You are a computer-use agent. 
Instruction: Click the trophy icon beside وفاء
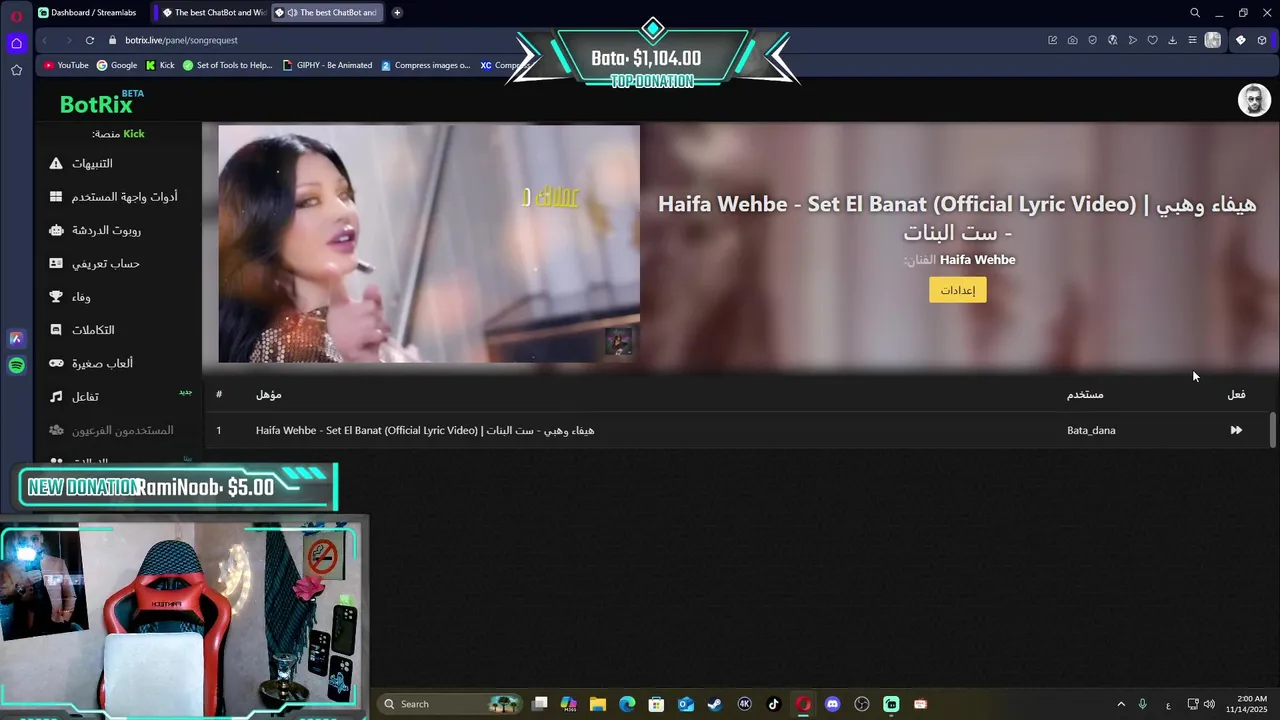tap(56, 297)
